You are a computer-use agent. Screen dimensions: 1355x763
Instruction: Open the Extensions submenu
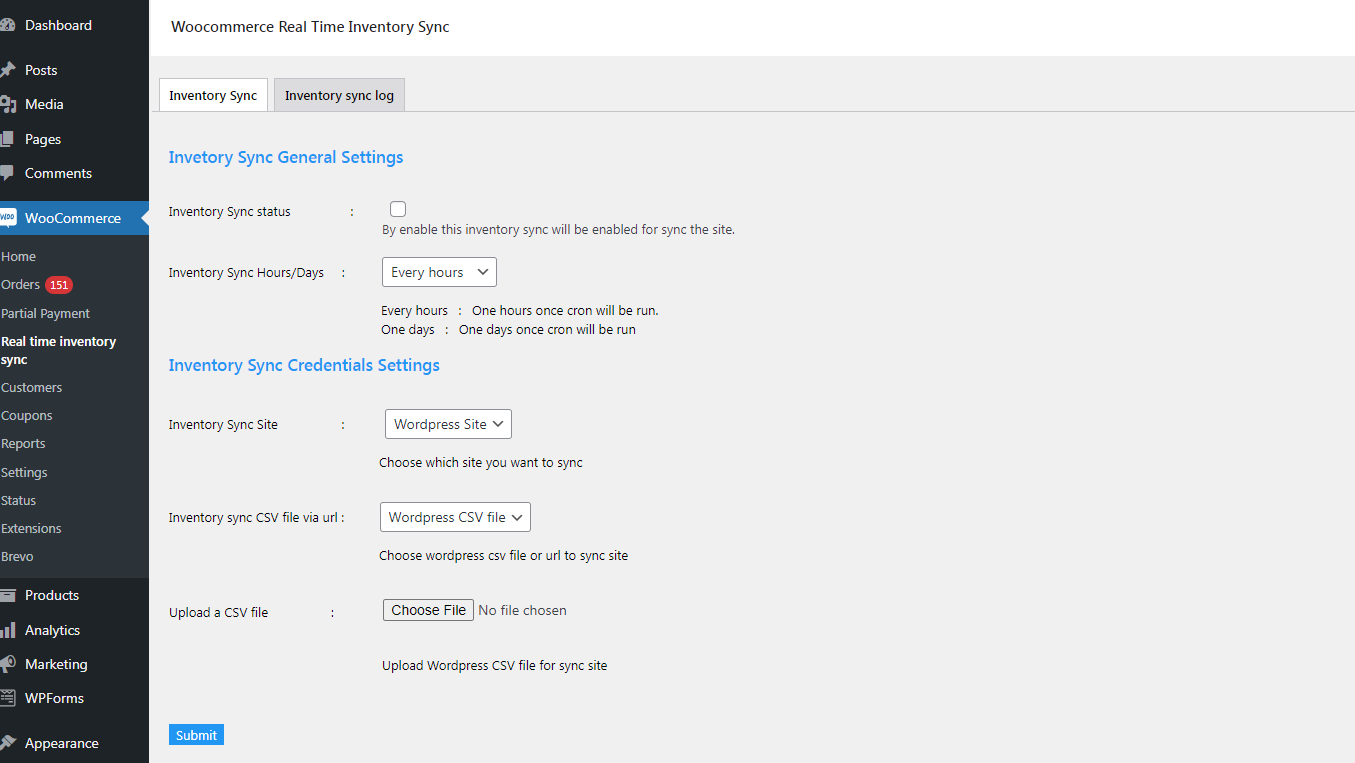point(31,528)
